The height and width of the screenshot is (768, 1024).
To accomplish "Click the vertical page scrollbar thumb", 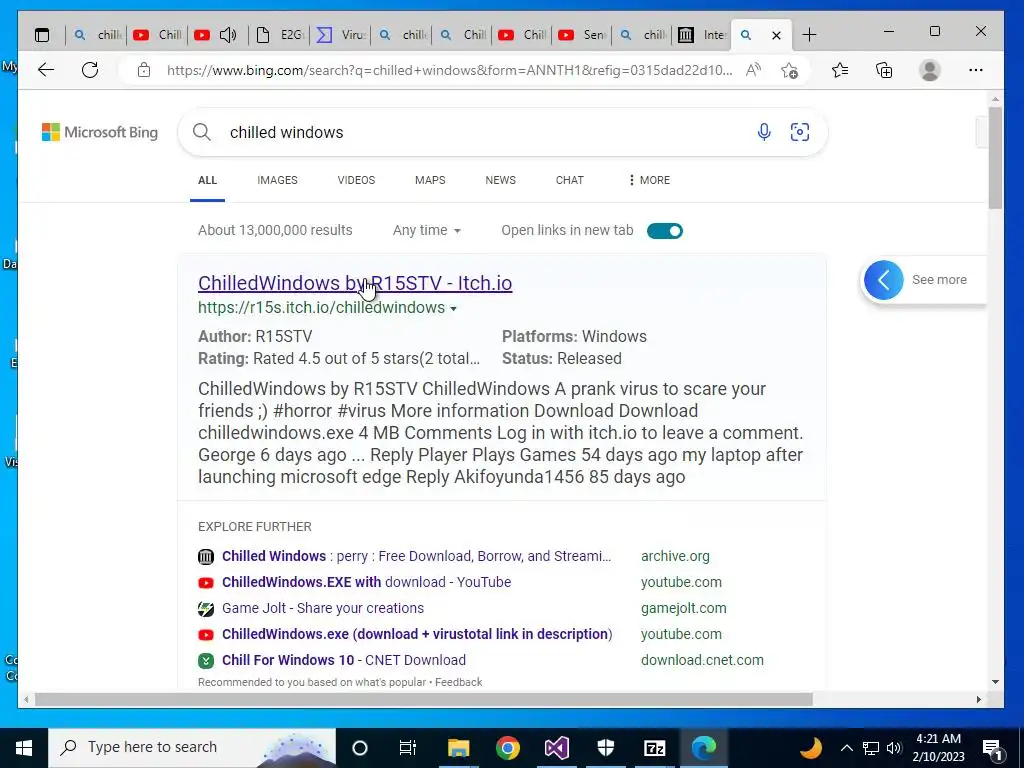I will coord(995,158).
